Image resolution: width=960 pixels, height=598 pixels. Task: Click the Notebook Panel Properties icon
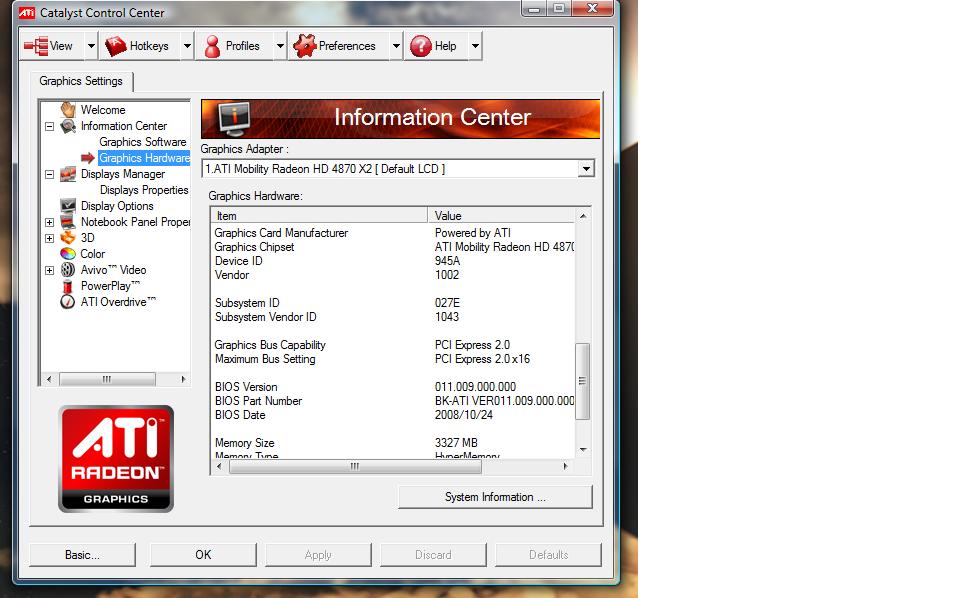(68, 222)
